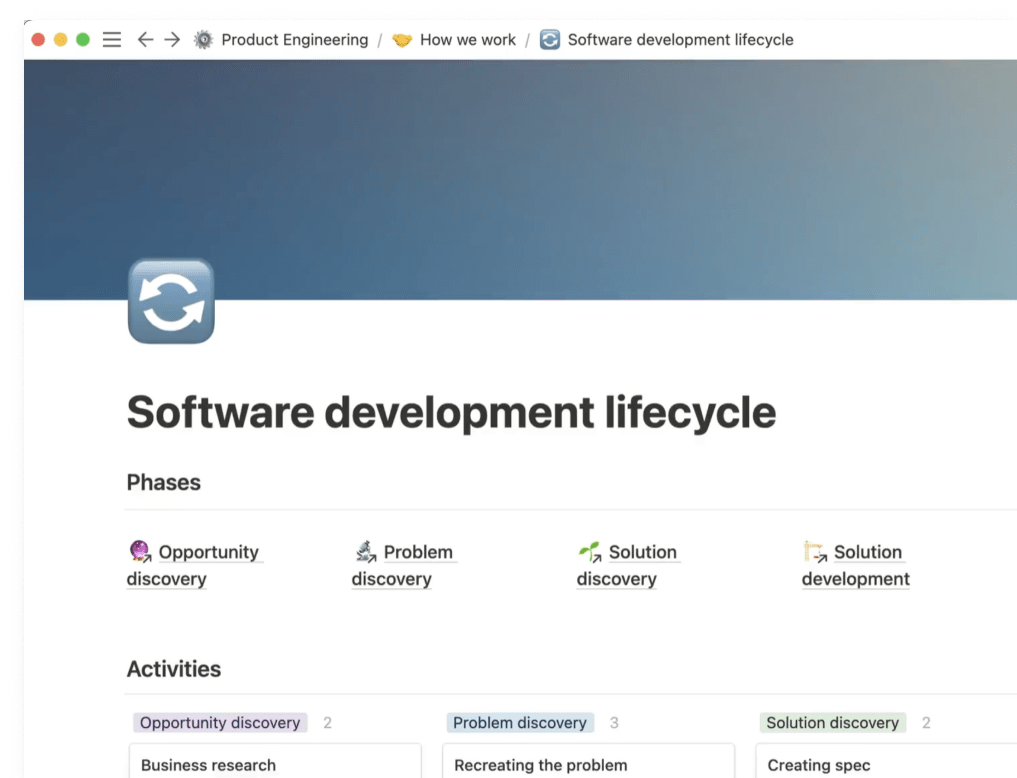Go to How we work breadcrumb
1017x778 pixels.
click(467, 40)
